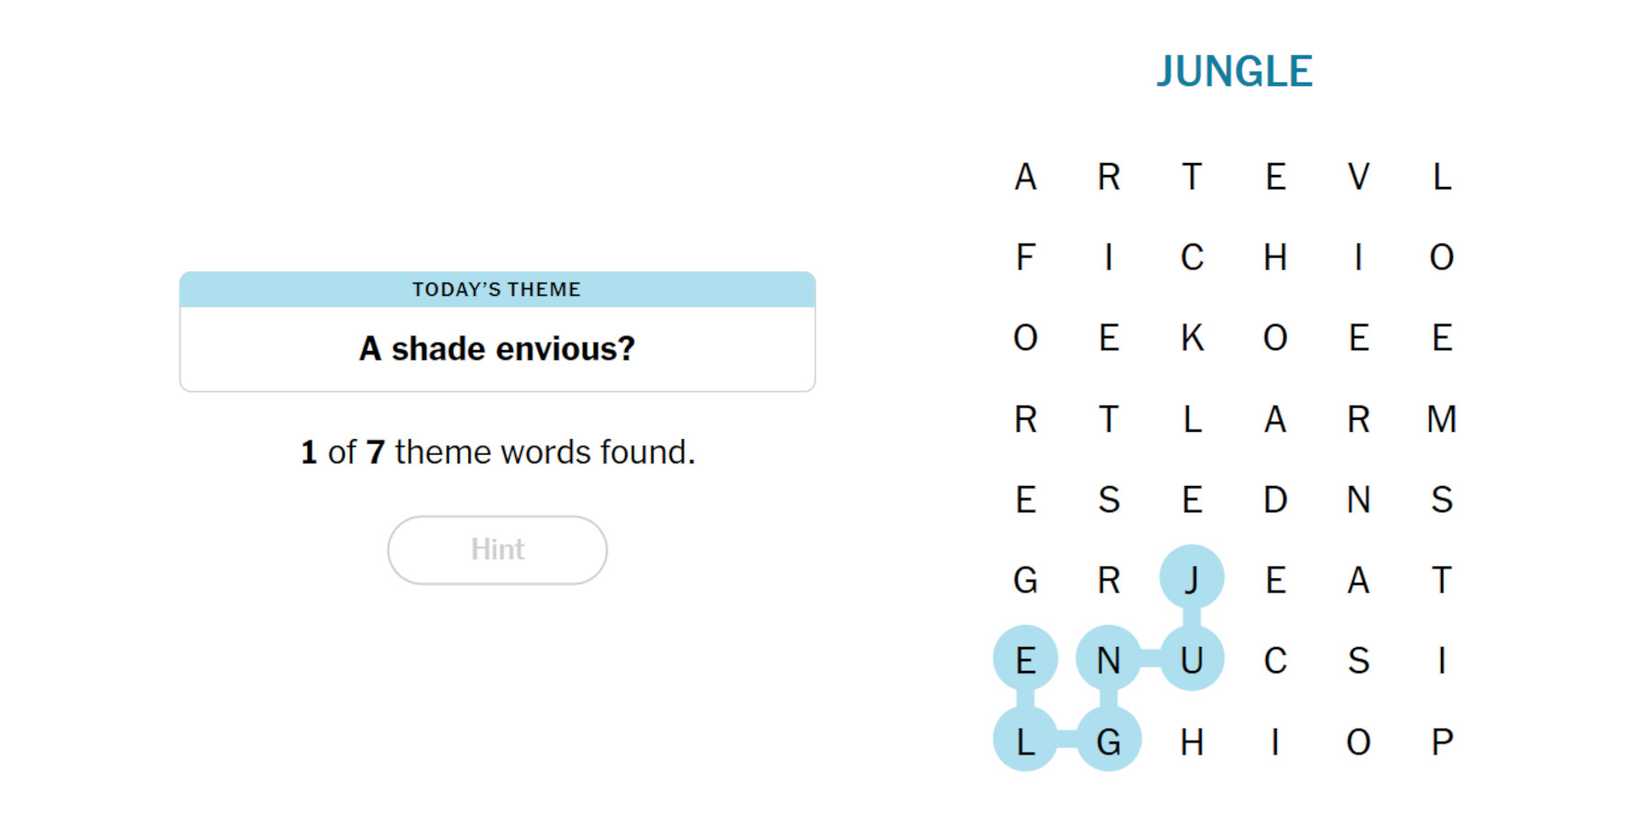Click the highlighted letter J
Viewport: 1650px width, 825px height.
1191,579
